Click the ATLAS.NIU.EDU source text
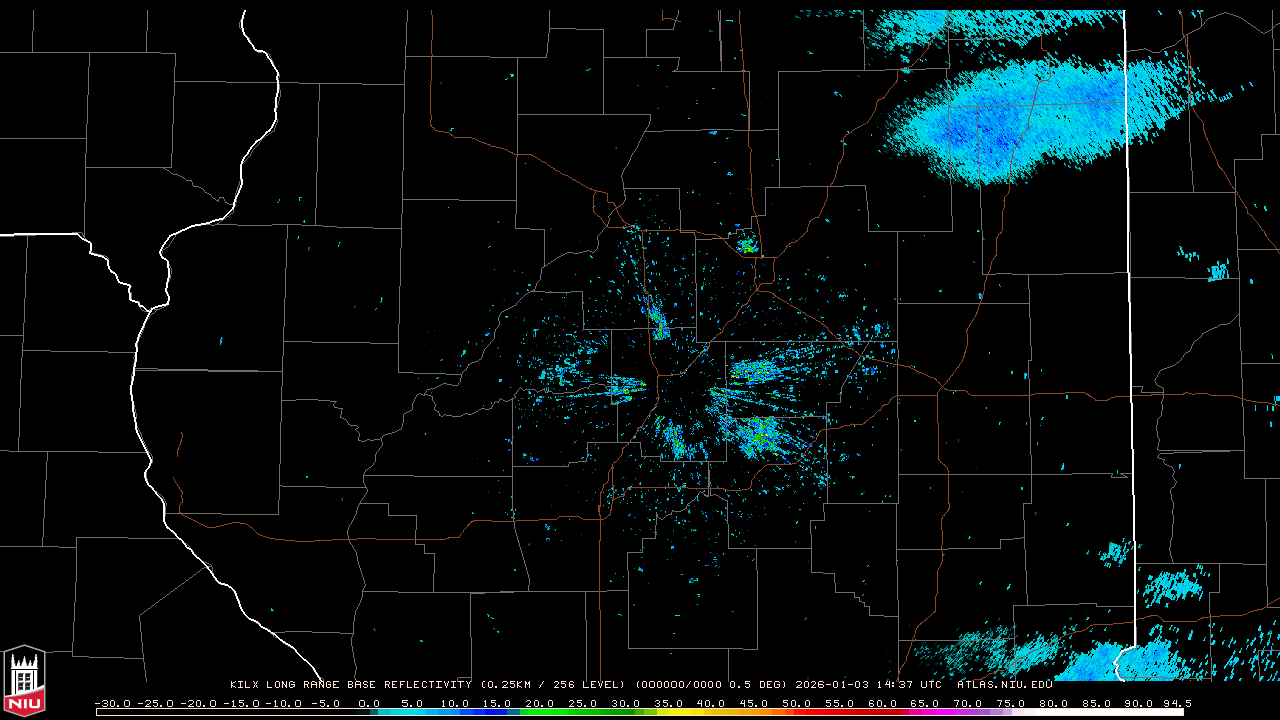 1005,685
